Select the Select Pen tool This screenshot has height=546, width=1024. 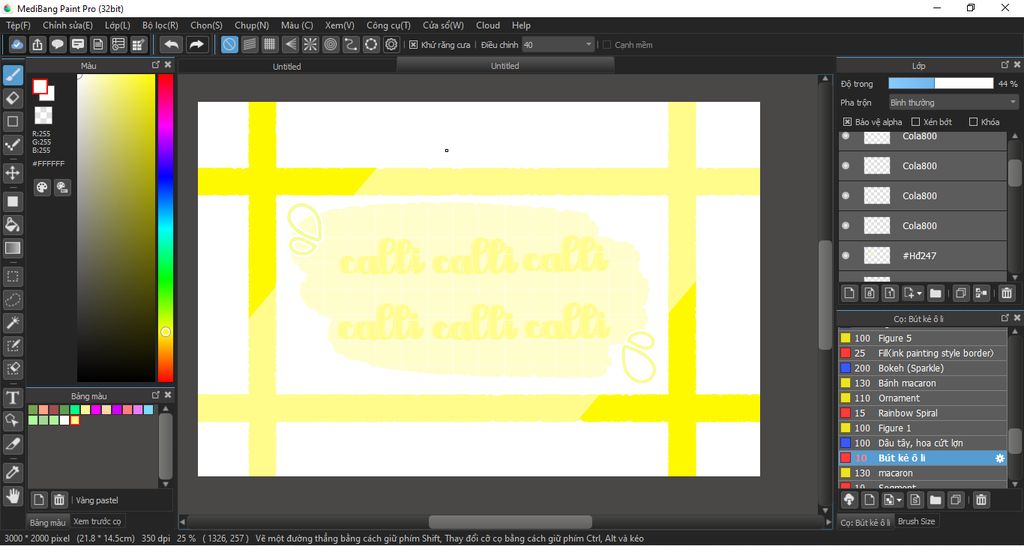point(13,346)
